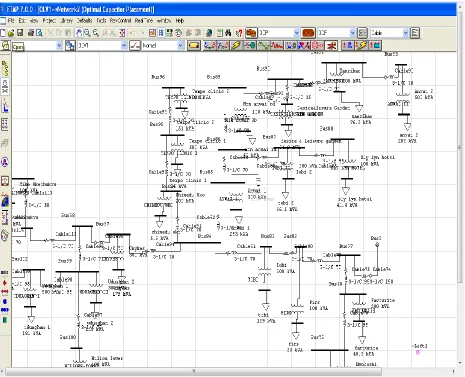Click the Bus96 label on the diagram
Screen dimensions: 465x377
(158, 77)
